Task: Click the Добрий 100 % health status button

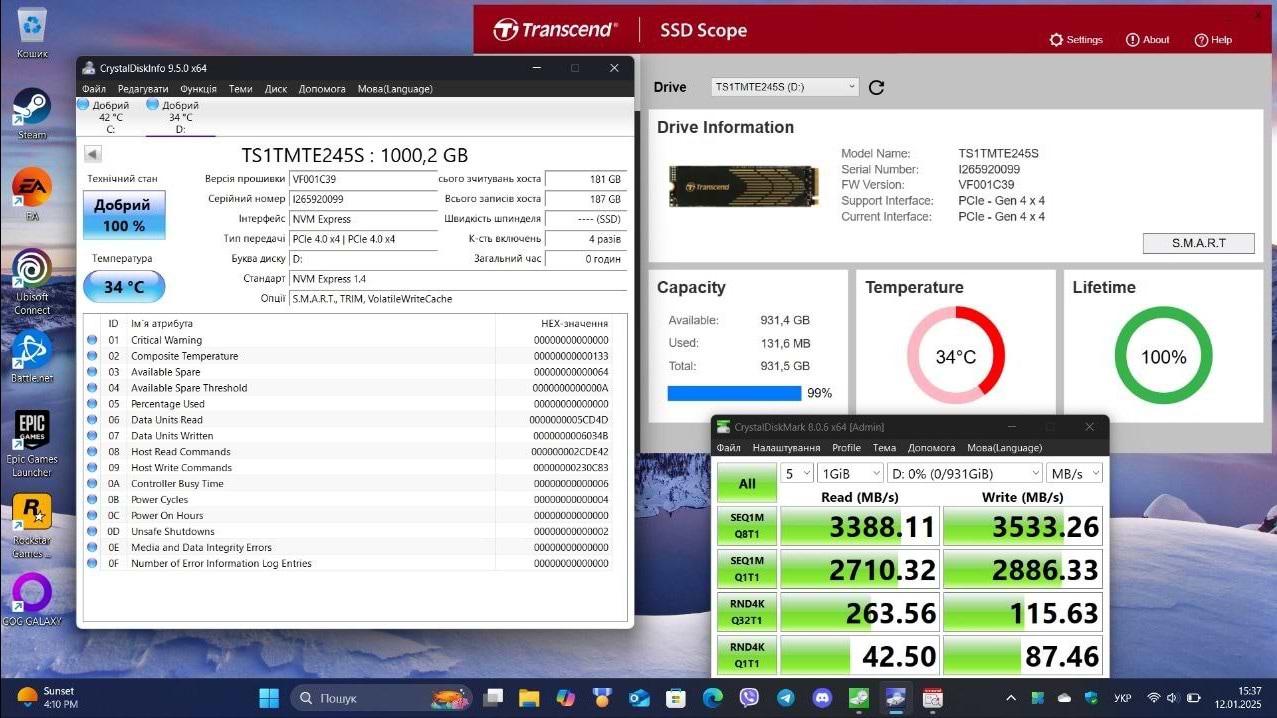Action: tap(124, 215)
